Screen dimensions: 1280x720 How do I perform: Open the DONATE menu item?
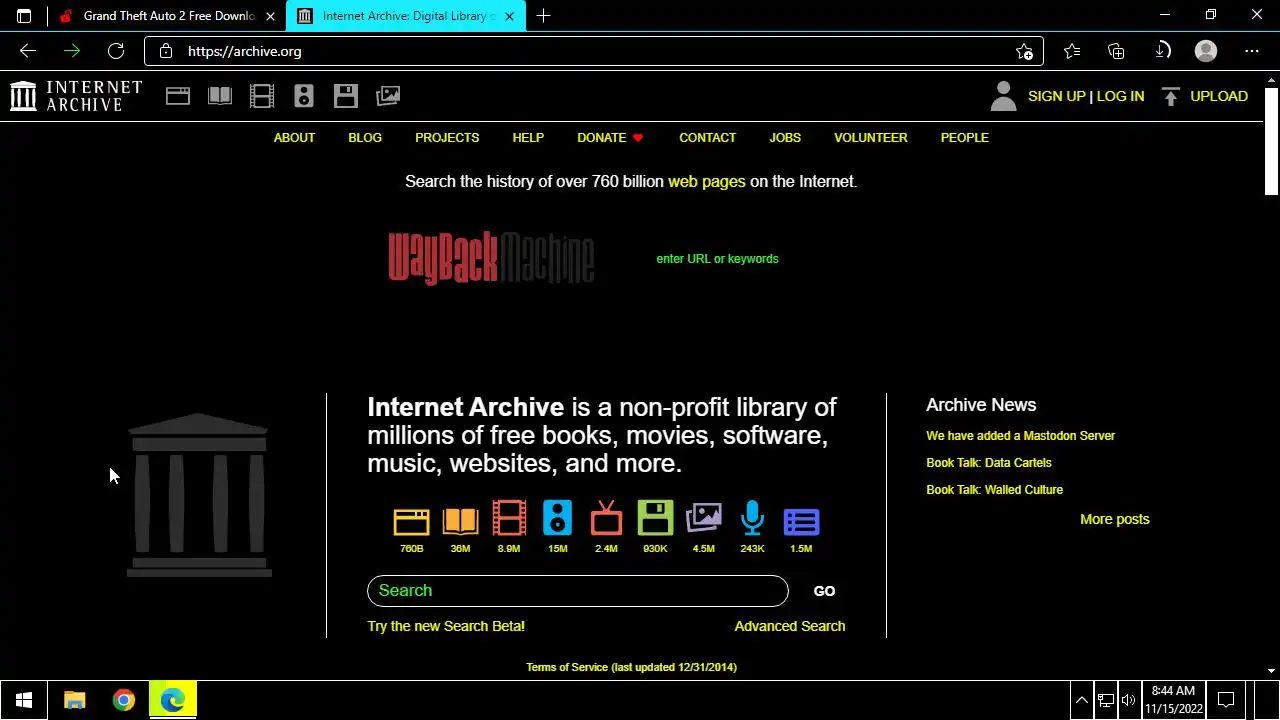point(610,138)
